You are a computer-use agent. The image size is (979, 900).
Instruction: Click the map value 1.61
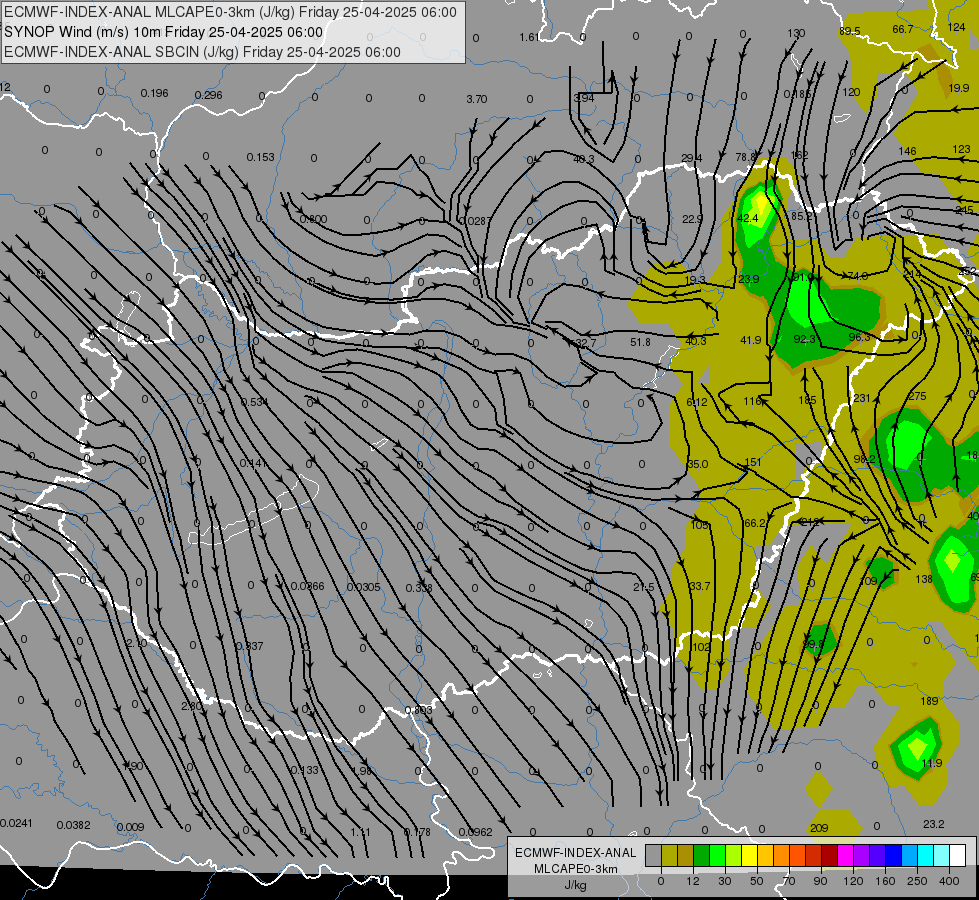tap(529, 37)
